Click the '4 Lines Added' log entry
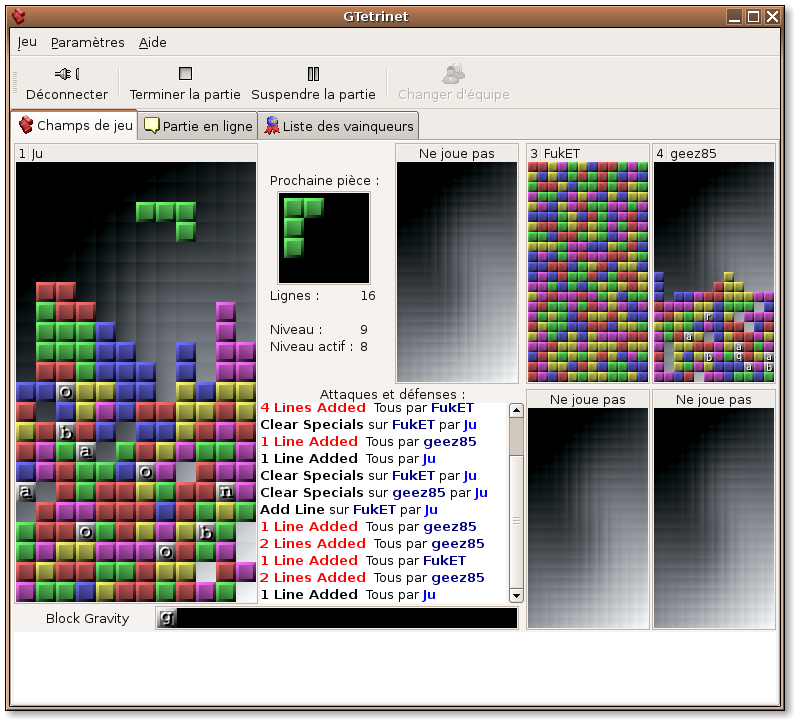The image size is (794, 720). pos(367,408)
